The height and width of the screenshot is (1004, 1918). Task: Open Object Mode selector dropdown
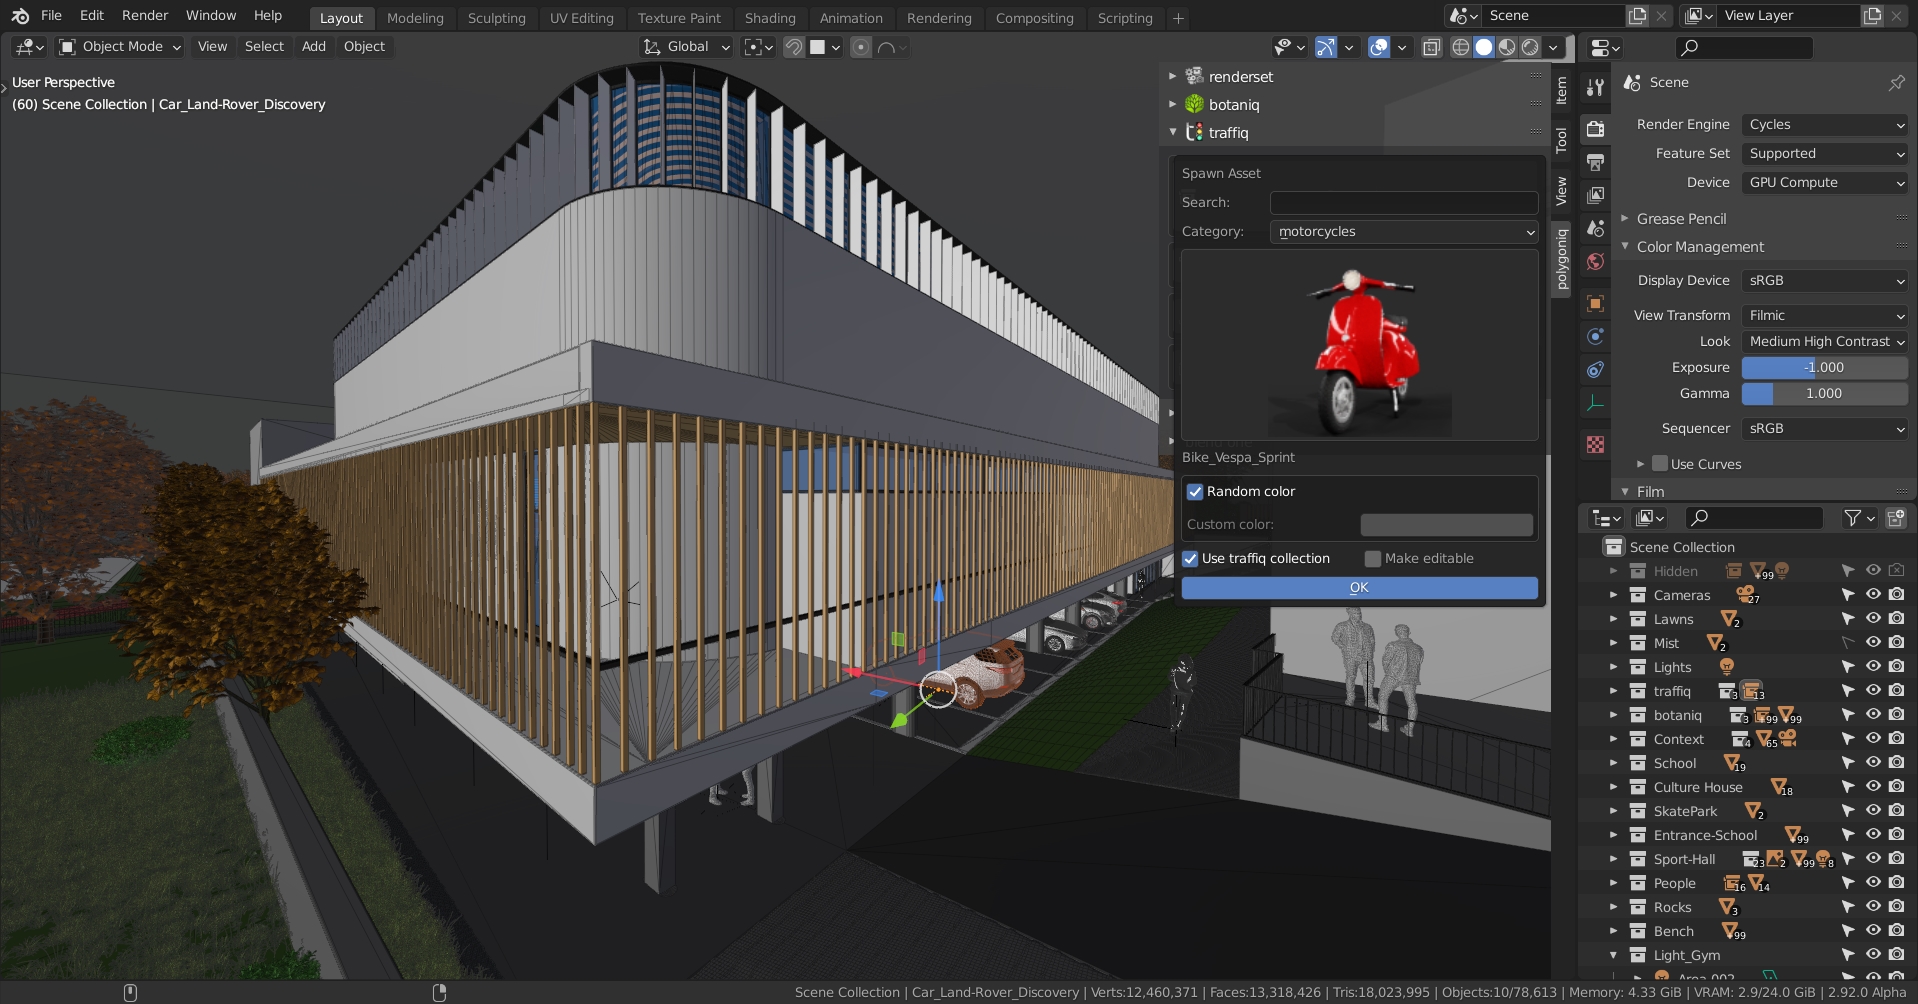[120, 47]
